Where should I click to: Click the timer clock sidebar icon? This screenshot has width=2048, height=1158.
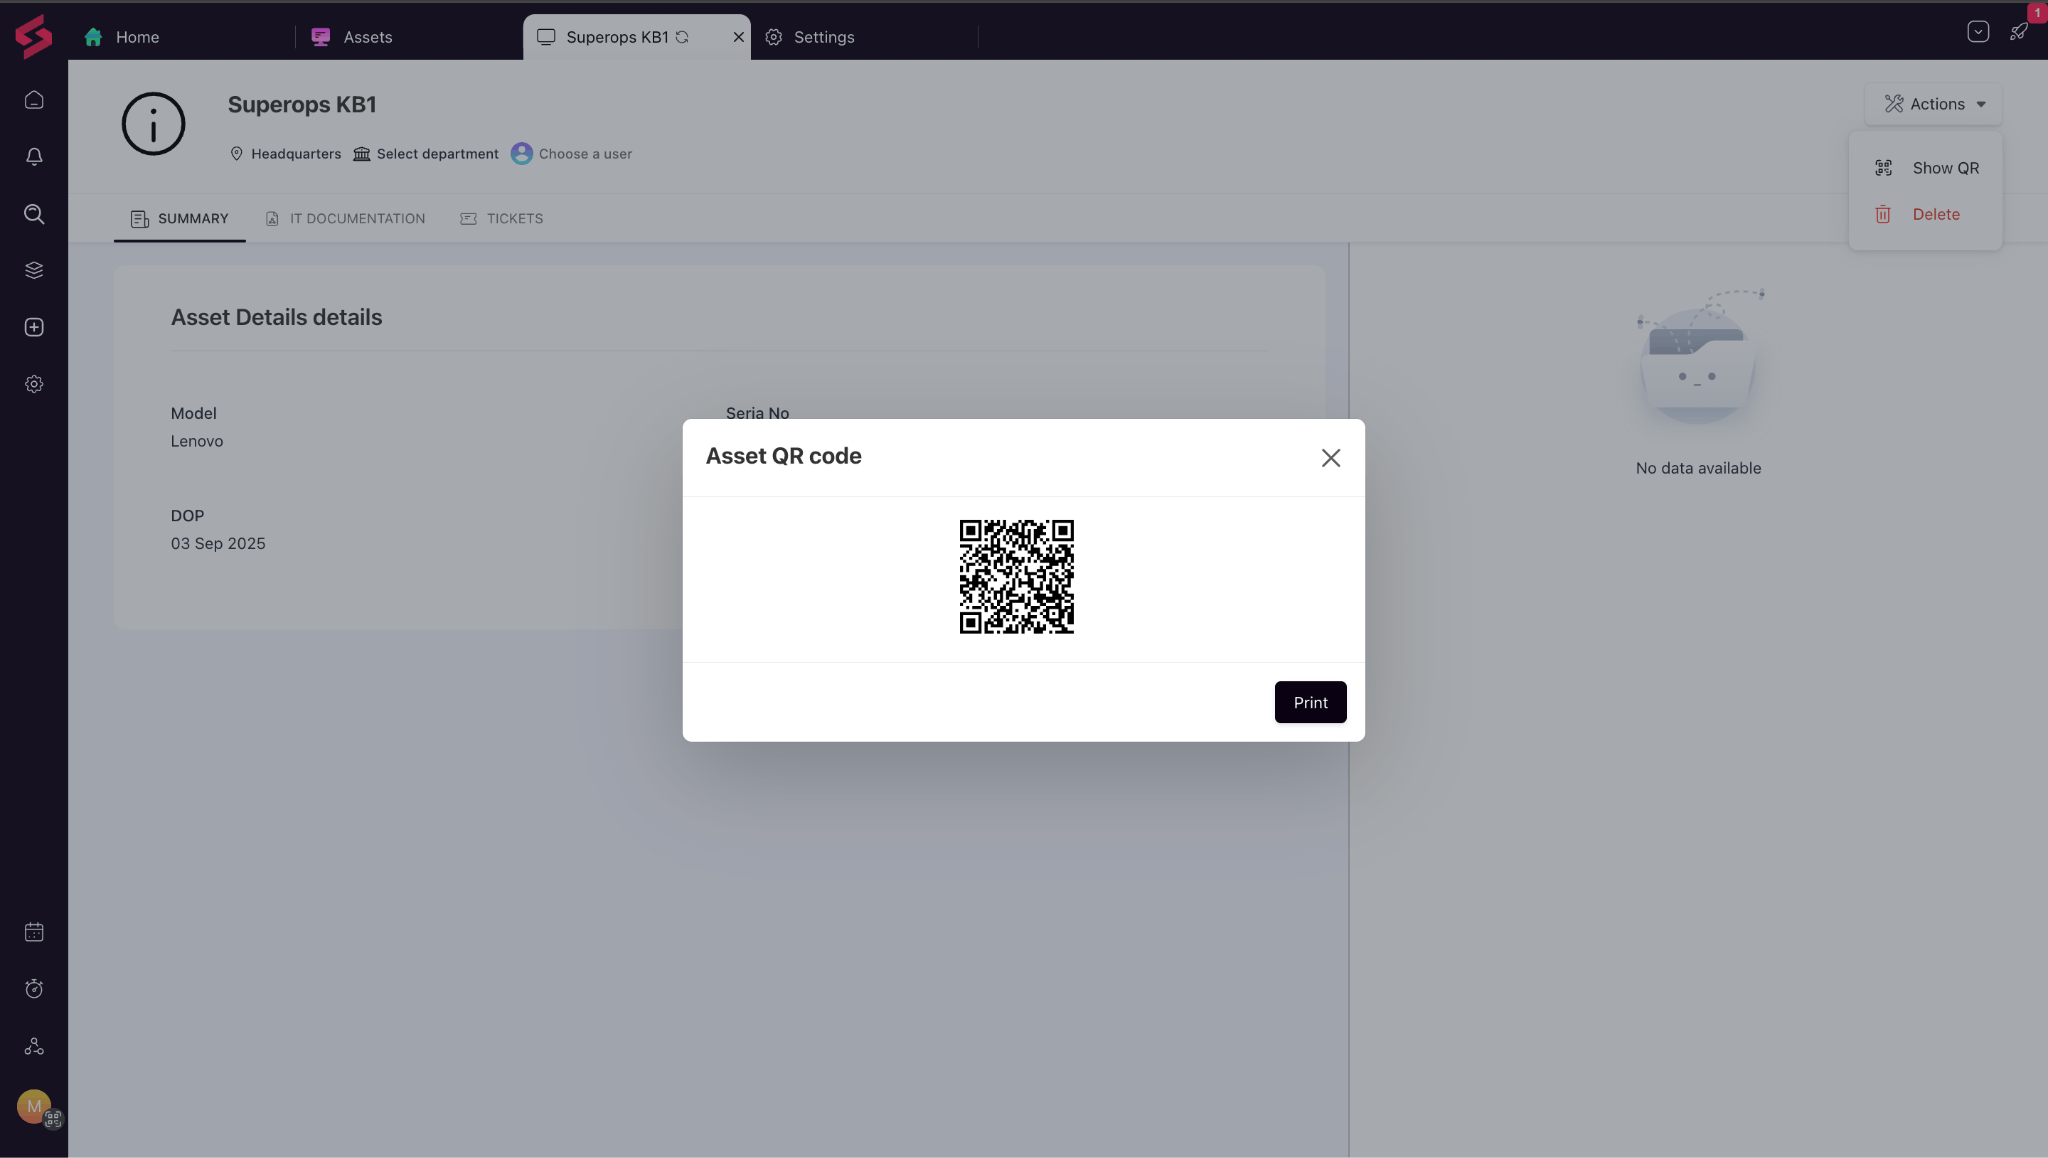pos(34,989)
